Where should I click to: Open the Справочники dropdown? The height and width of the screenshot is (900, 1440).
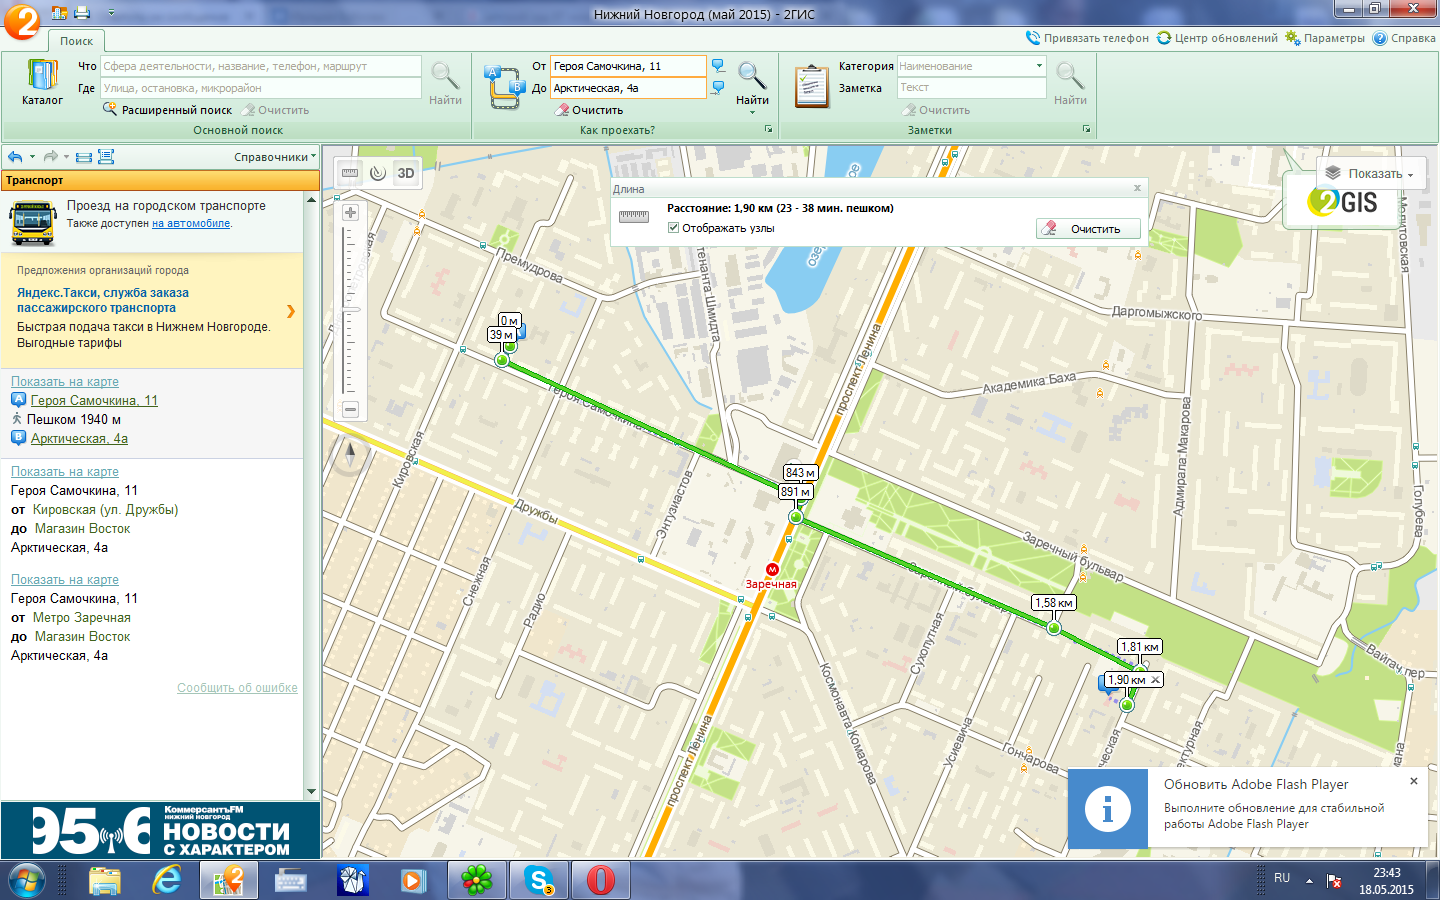(274, 157)
